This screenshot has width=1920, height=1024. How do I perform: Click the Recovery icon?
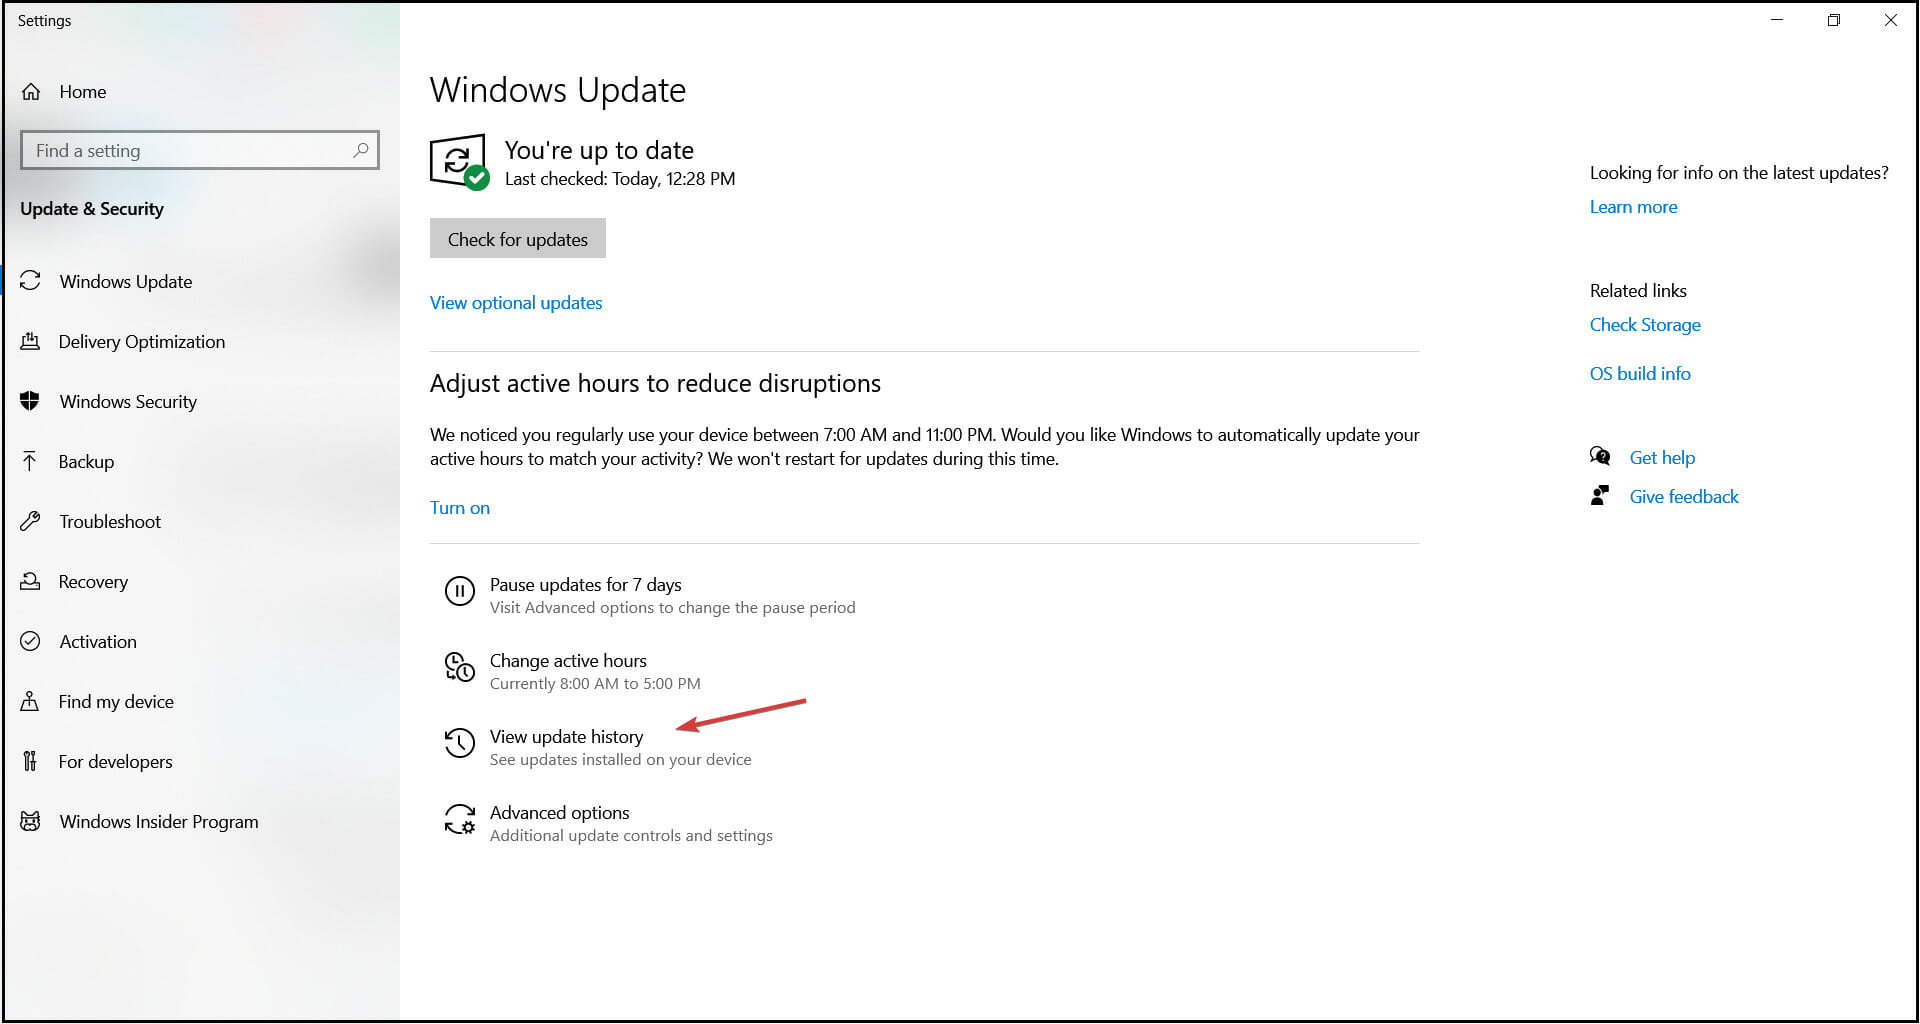click(30, 581)
